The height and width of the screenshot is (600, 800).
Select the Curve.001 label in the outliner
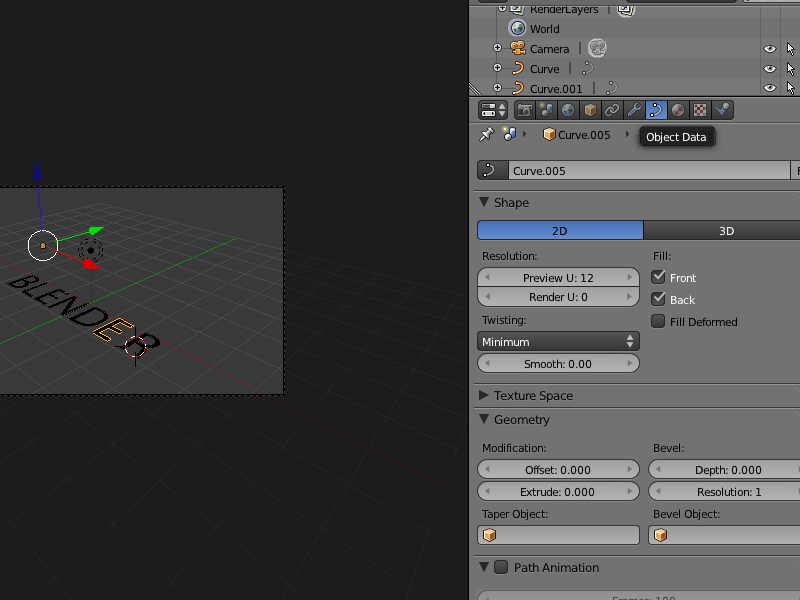pyautogui.click(x=556, y=89)
